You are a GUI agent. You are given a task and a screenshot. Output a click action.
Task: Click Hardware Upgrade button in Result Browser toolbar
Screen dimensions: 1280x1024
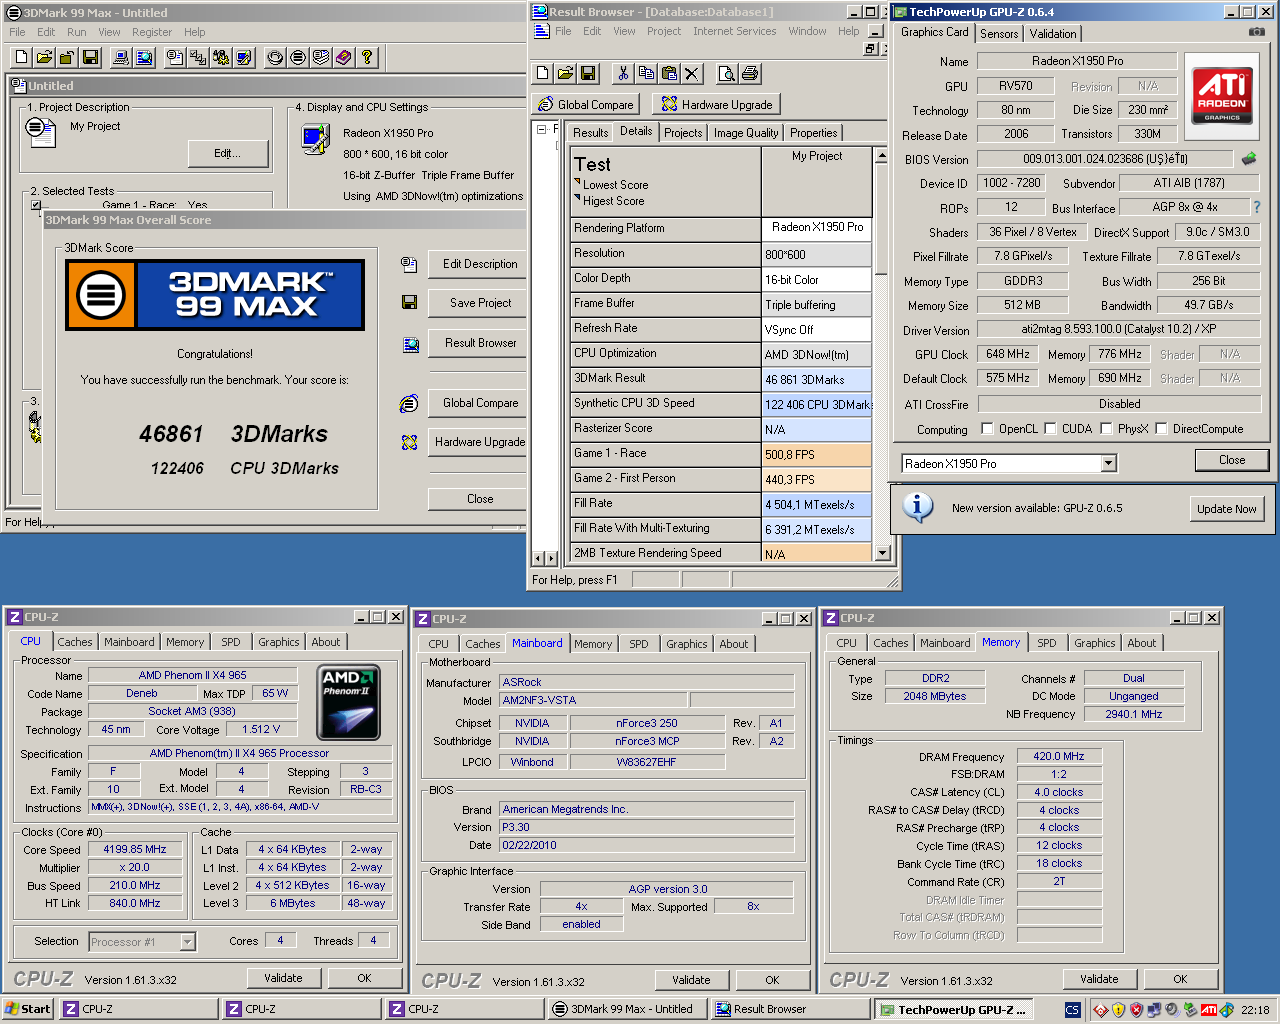pyautogui.click(x=716, y=104)
